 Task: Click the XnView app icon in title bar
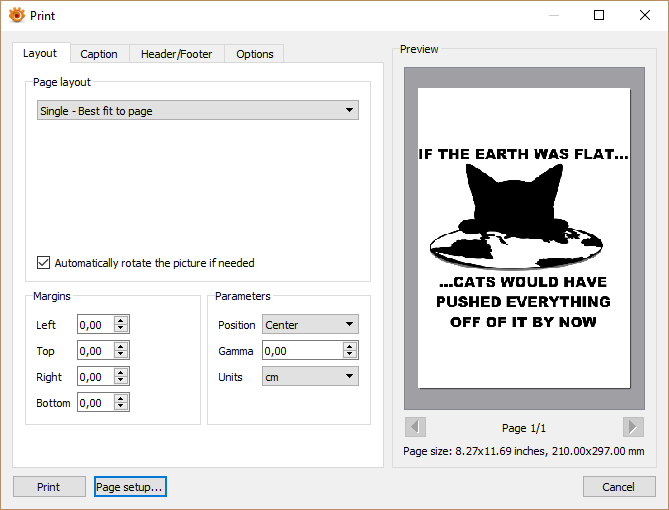(17, 15)
